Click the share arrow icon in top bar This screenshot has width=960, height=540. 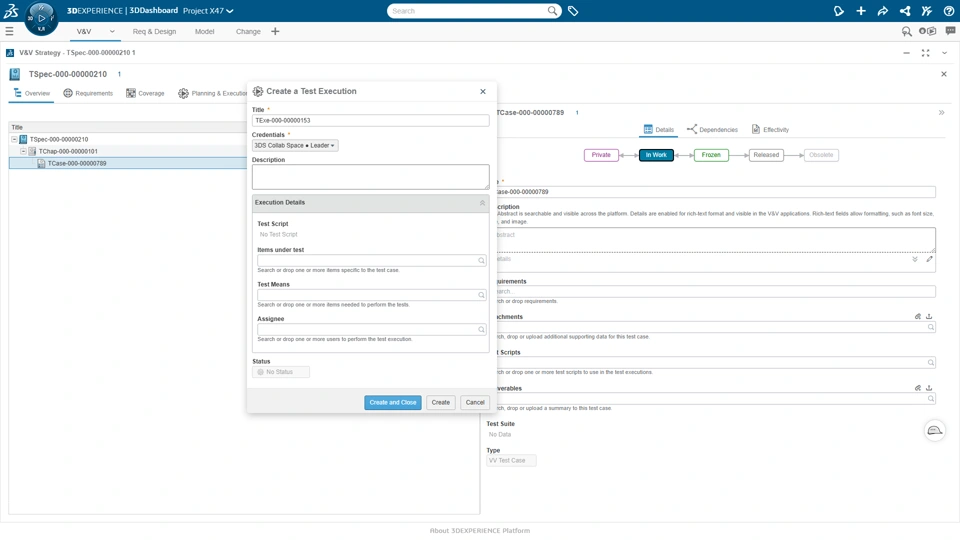coord(883,11)
